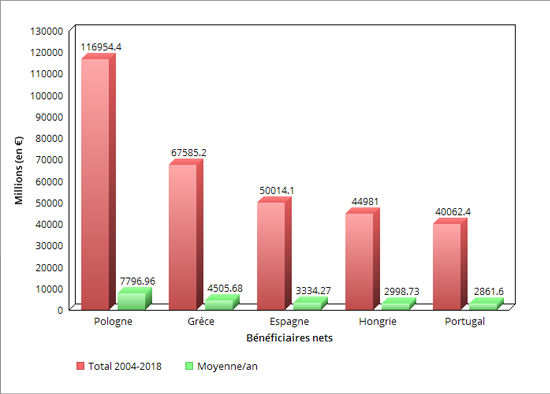Click the Pologne category label
The image size is (550, 394).
coord(113,321)
